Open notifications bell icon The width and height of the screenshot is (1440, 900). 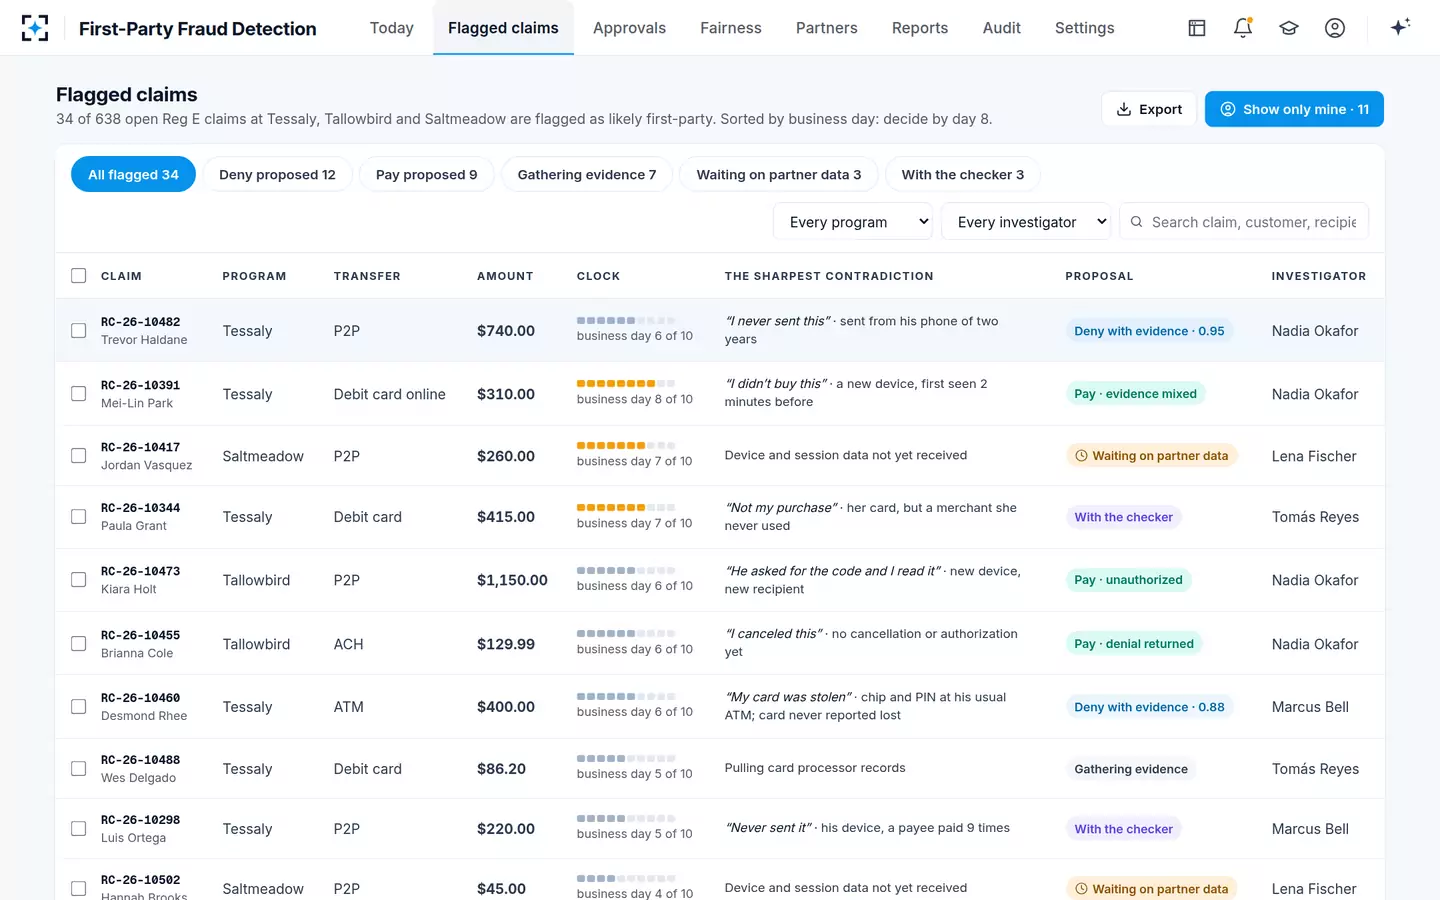(1243, 28)
